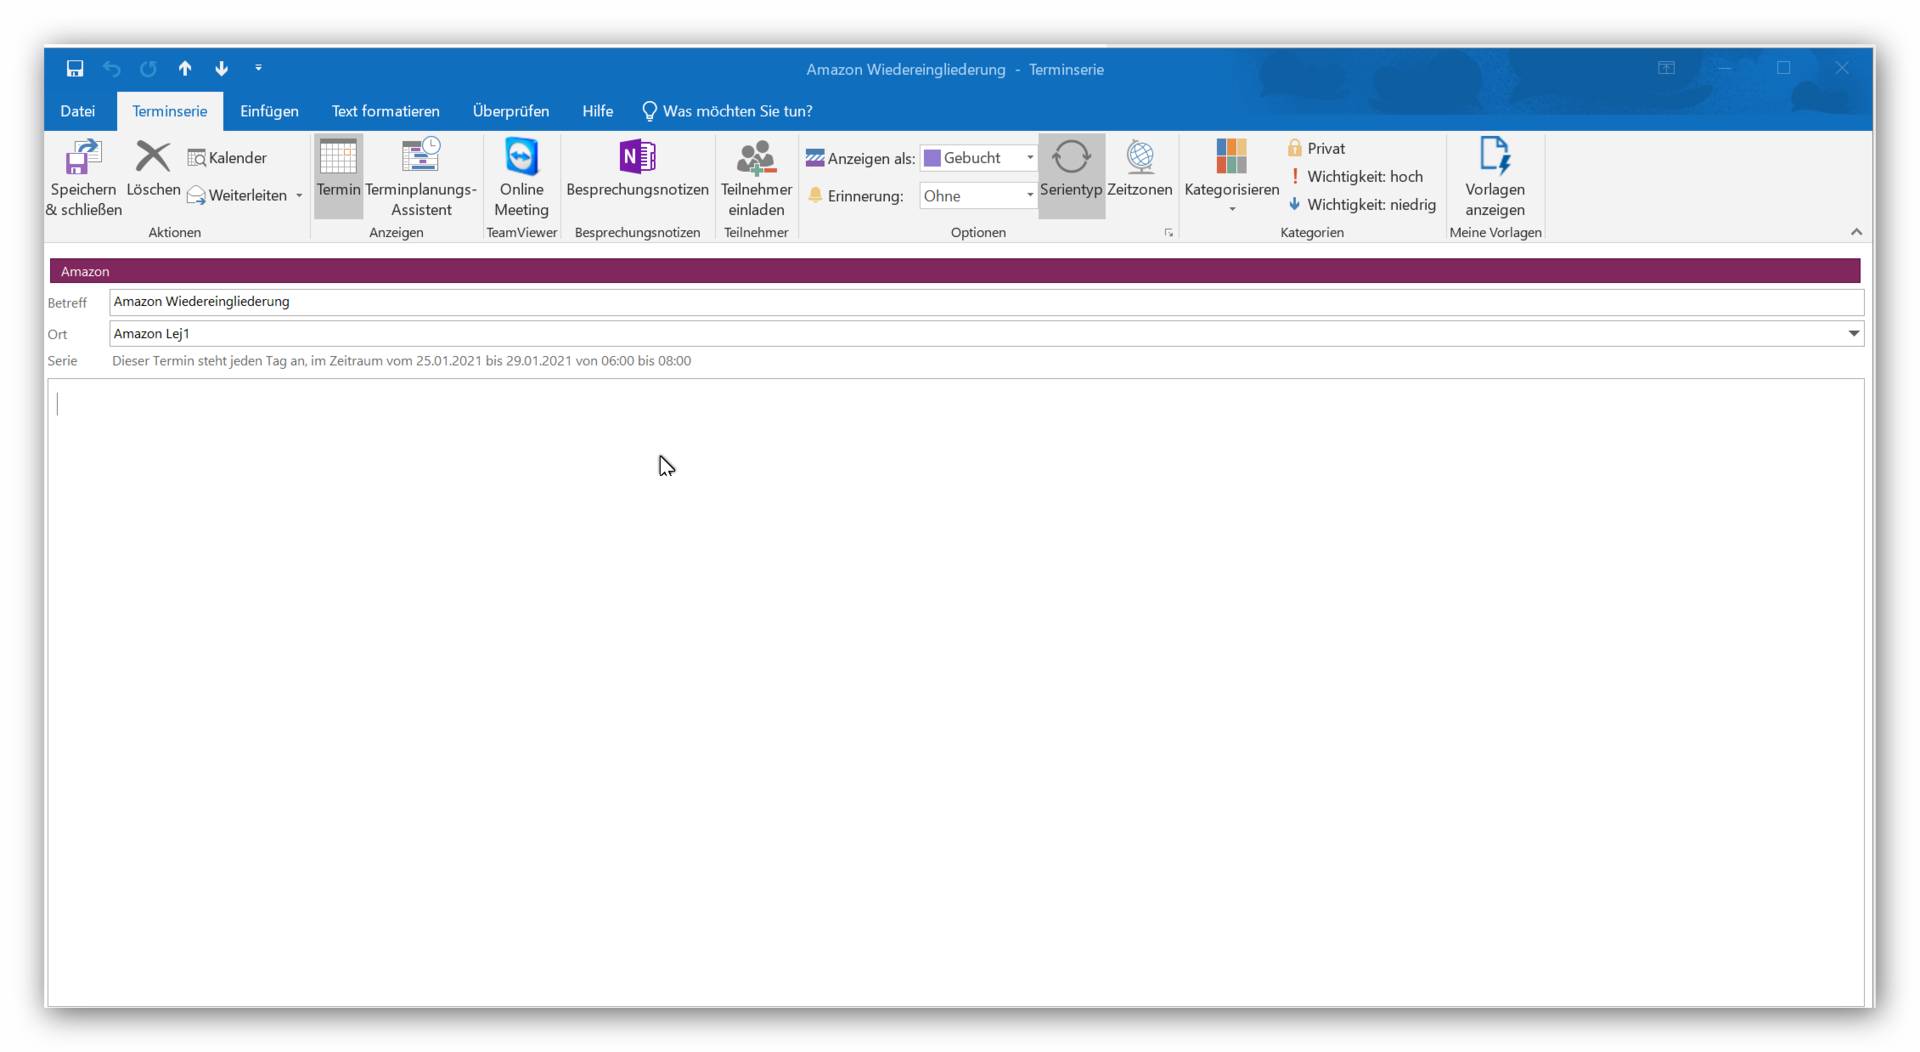Click into the Betreff field
Viewport: 1920px width, 1052px height.
point(986,302)
